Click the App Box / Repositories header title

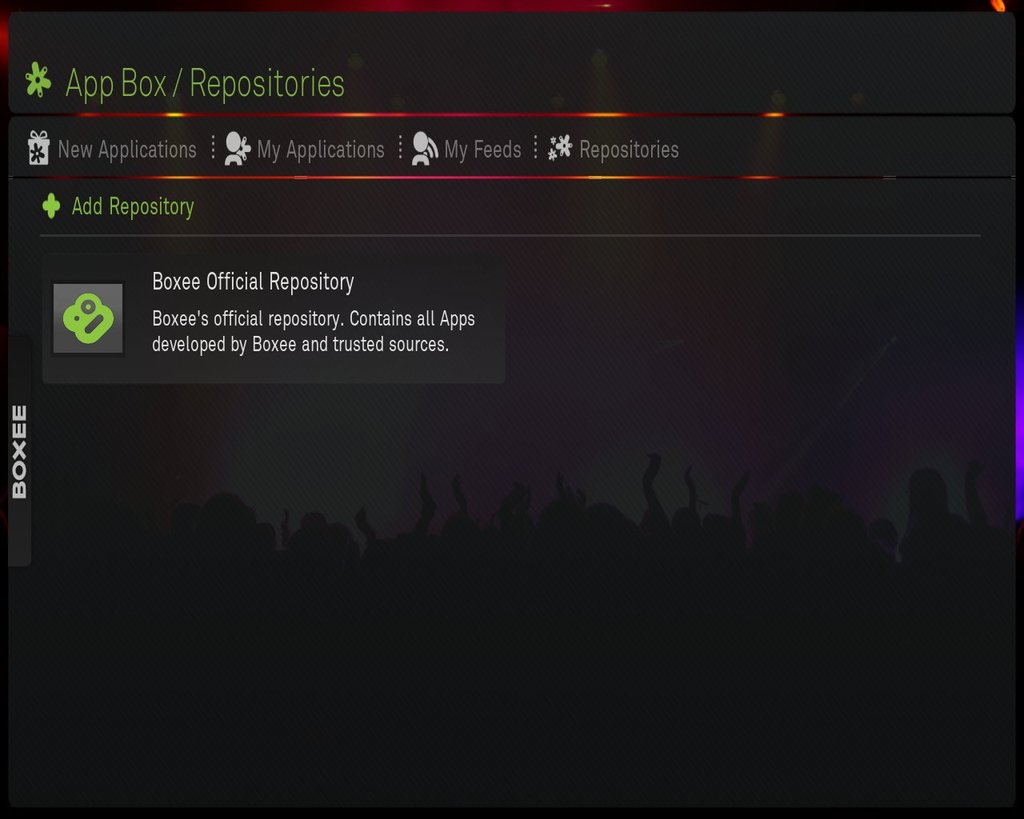204,83
